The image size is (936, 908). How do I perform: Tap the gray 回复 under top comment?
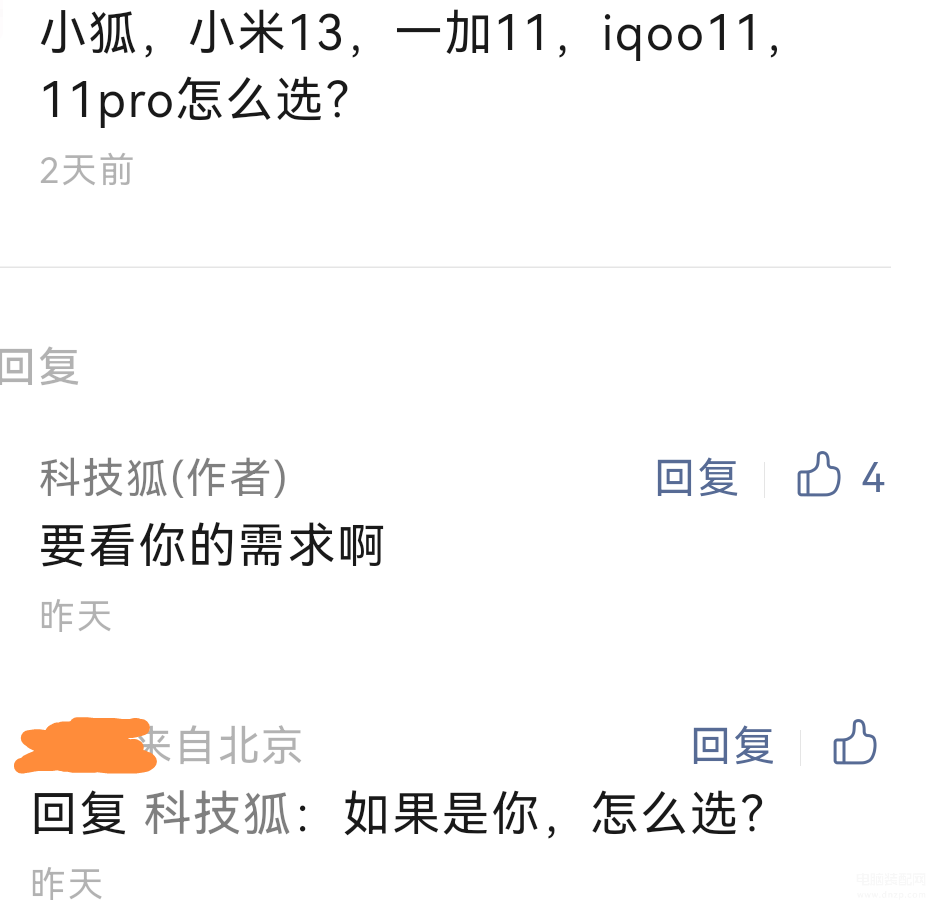point(39,366)
